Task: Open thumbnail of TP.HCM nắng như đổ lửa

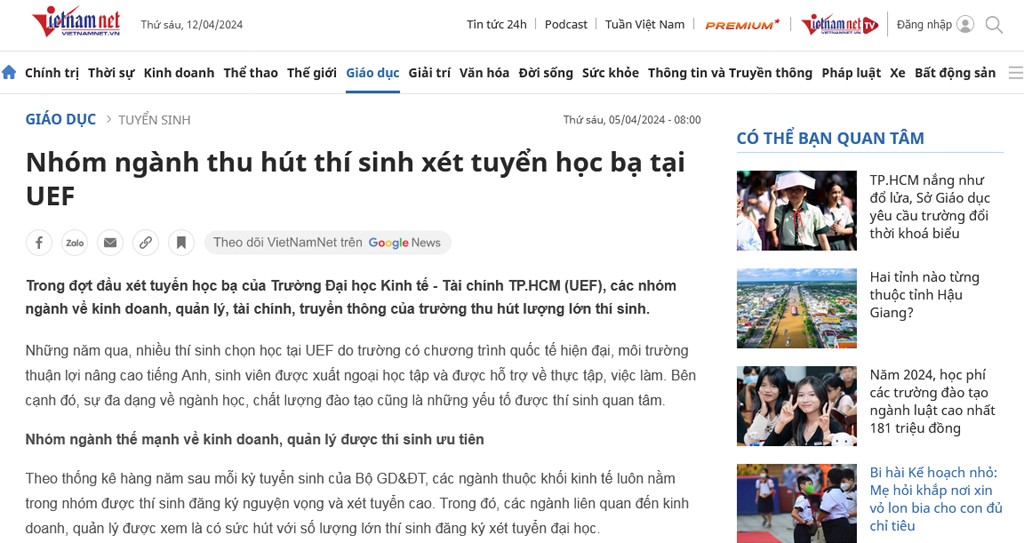Action: tap(796, 210)
